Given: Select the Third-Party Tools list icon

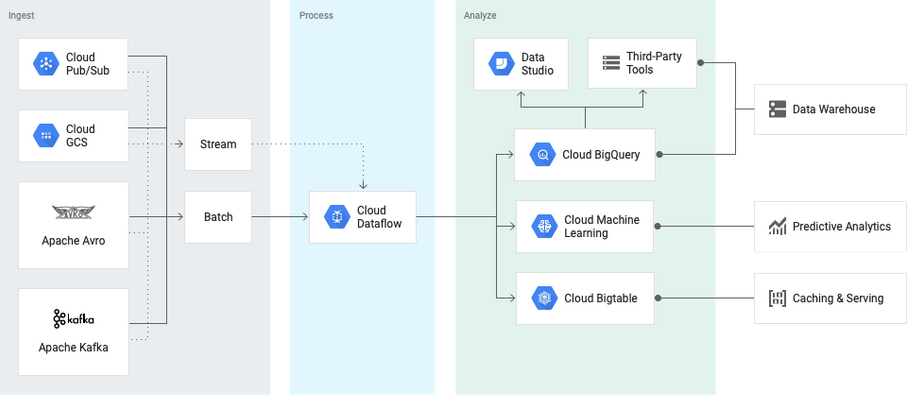Looking at the screenshot, I should point(611,63).
